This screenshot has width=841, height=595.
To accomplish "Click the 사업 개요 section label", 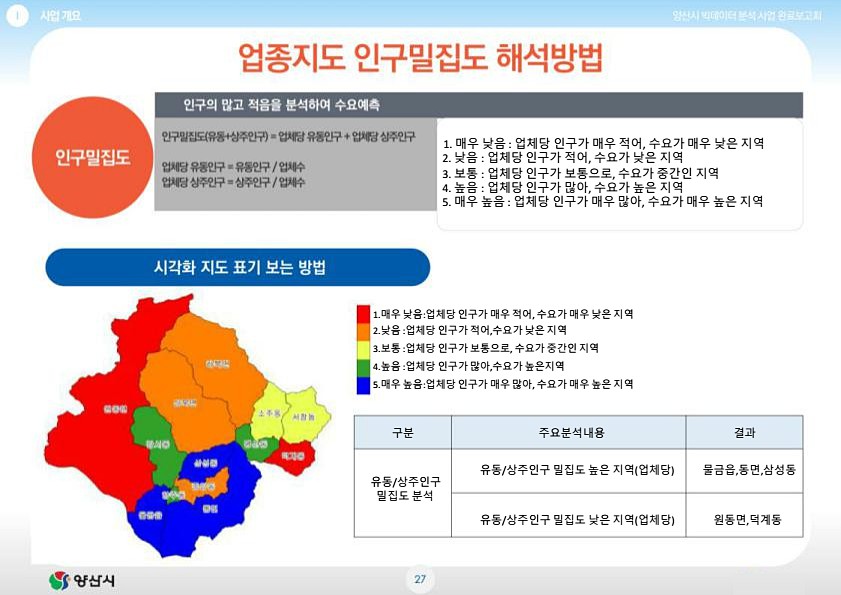I will 60,16.
